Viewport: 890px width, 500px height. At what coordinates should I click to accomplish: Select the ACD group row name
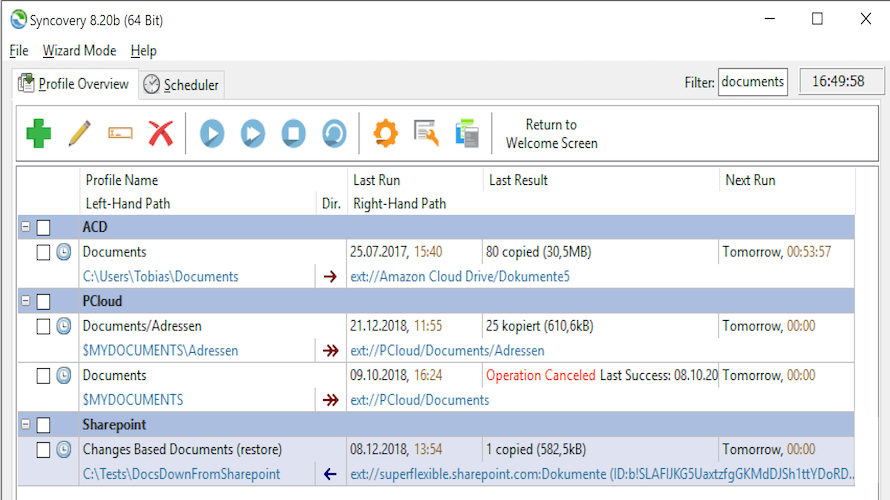(95, 227)
